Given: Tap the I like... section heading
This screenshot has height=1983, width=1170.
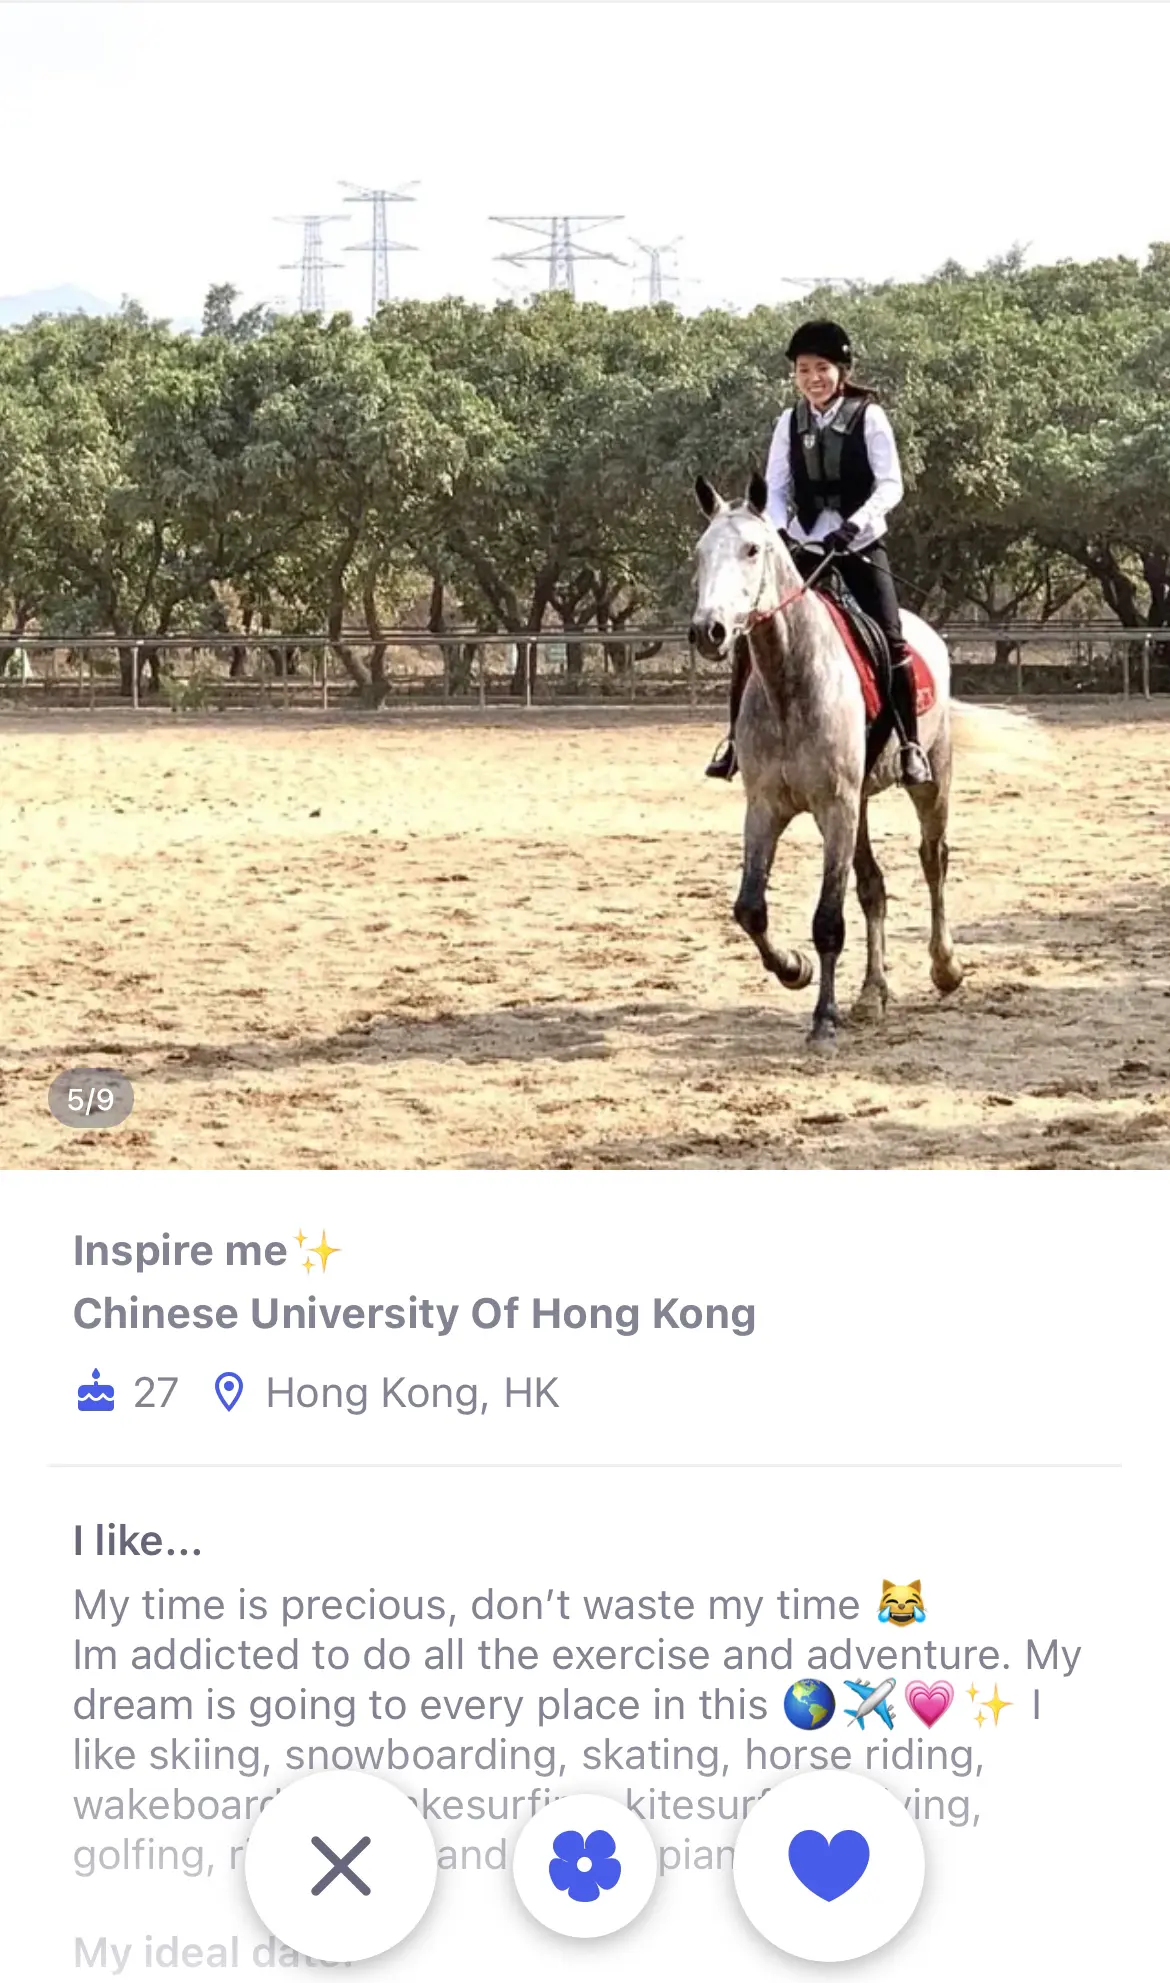Looking at the screenshot, I should click(x=138, y=1541).
